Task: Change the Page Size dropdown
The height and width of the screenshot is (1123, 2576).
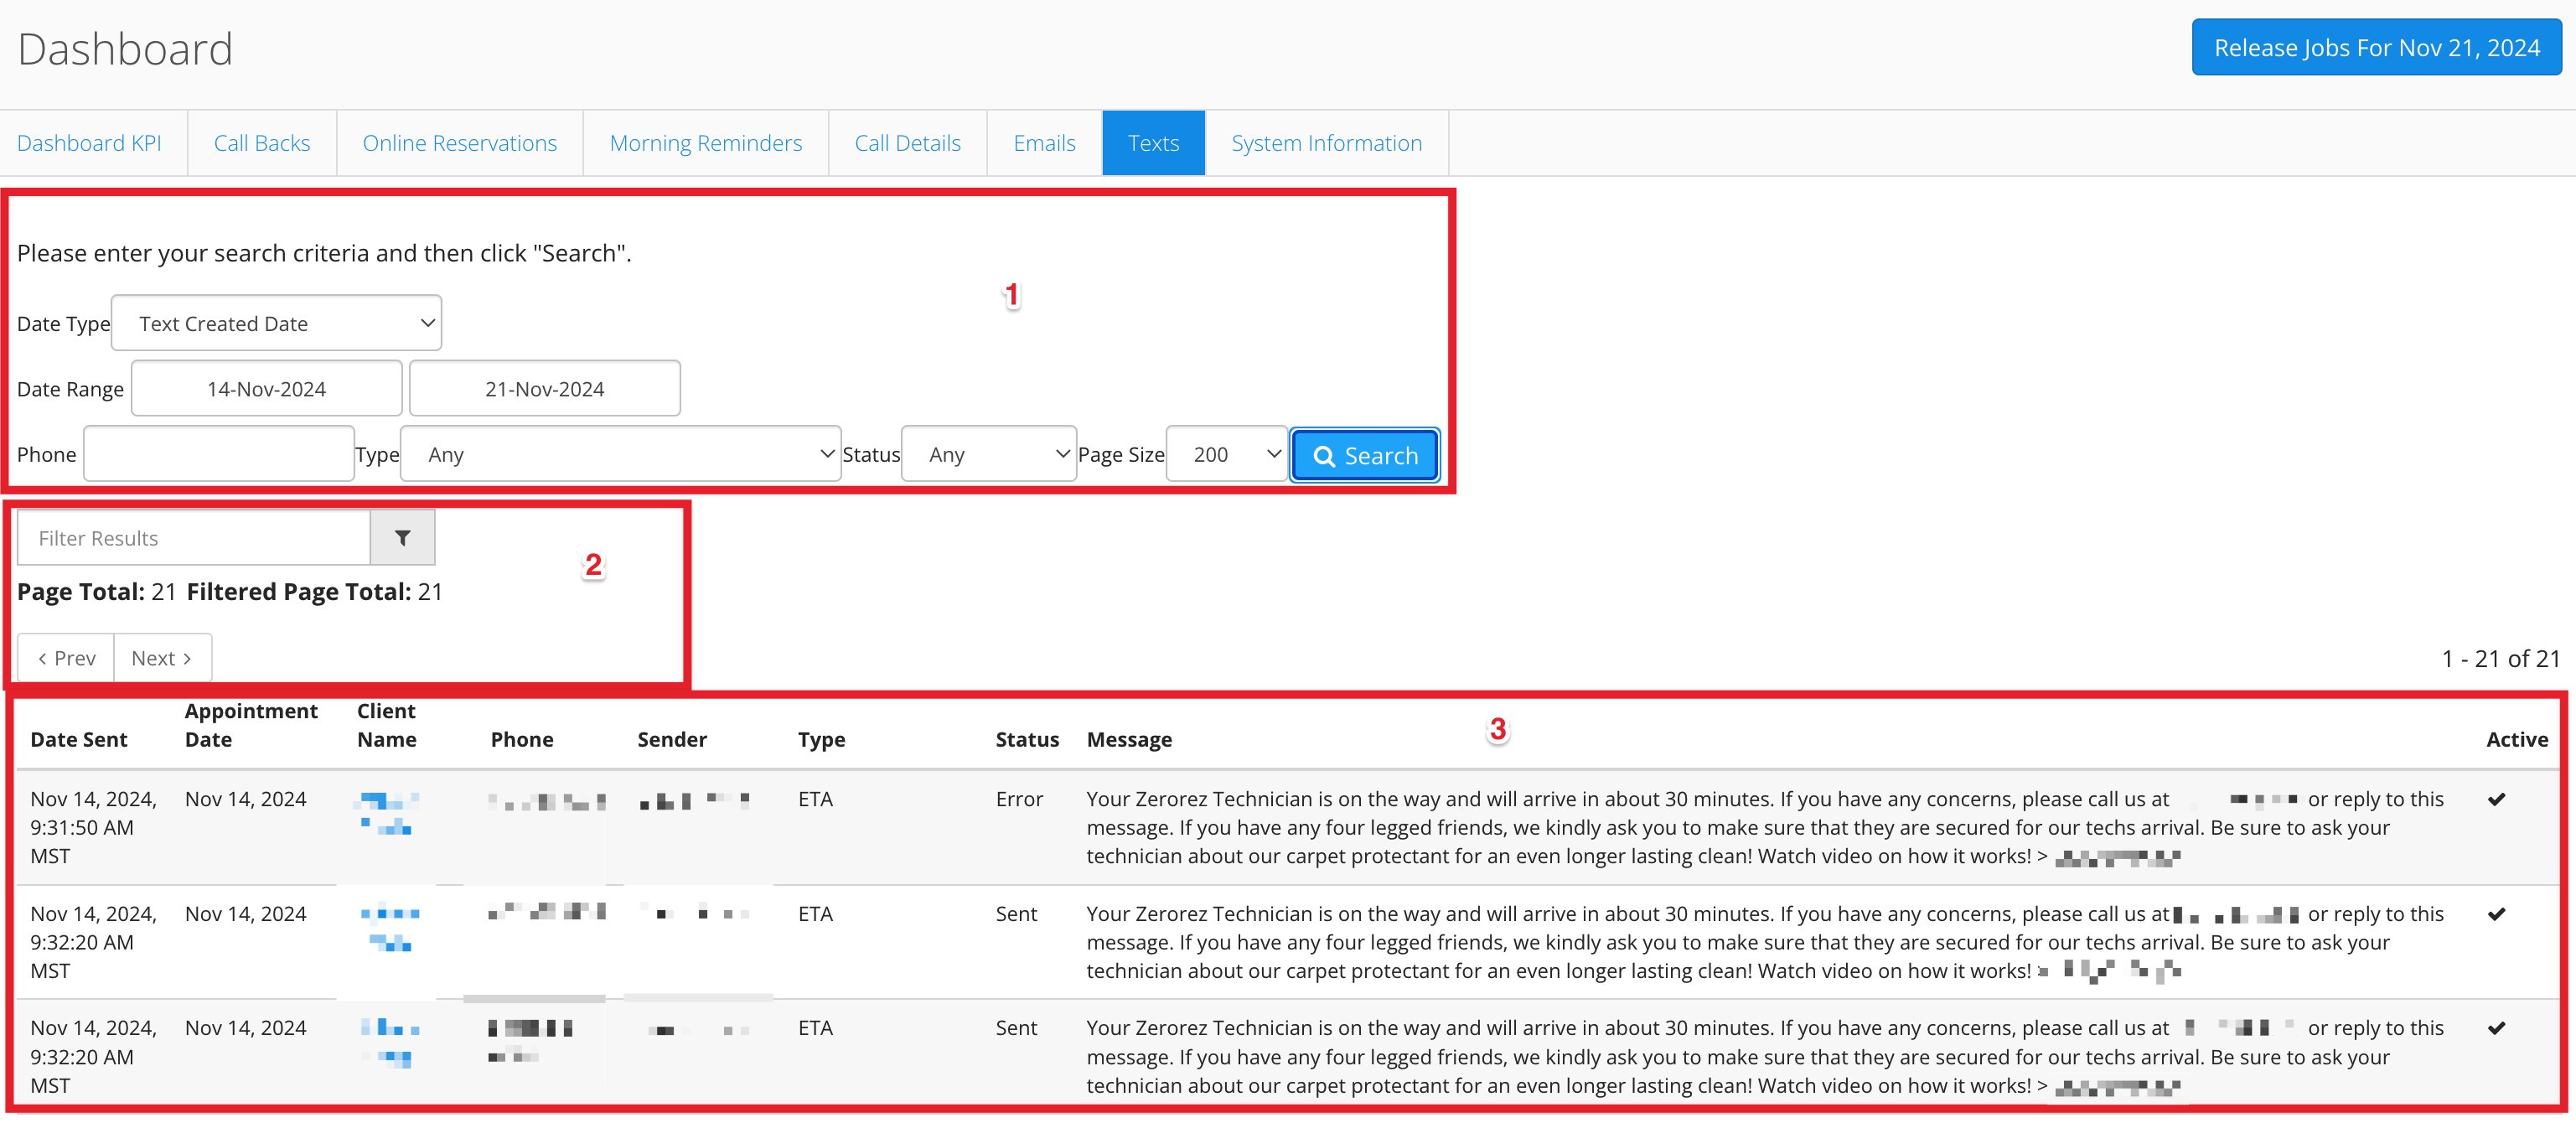Action: 1227,454
